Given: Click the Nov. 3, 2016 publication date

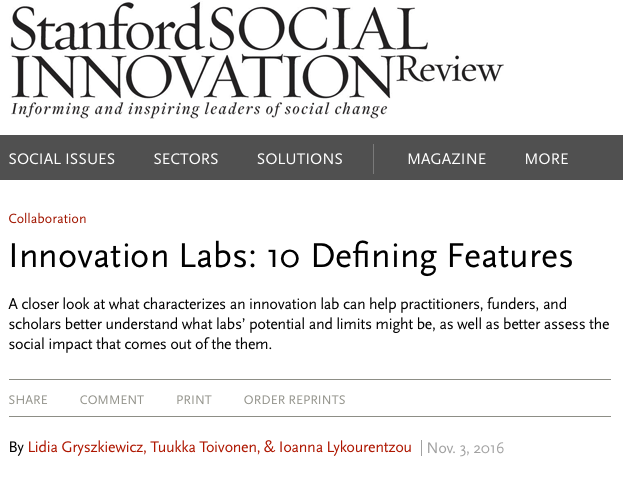Looking at the screenshot, I should point(465,448).
